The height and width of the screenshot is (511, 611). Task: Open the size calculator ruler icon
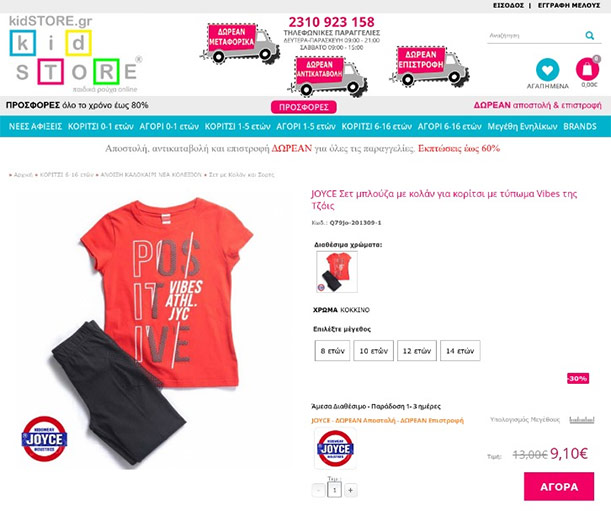click(582, 420)
